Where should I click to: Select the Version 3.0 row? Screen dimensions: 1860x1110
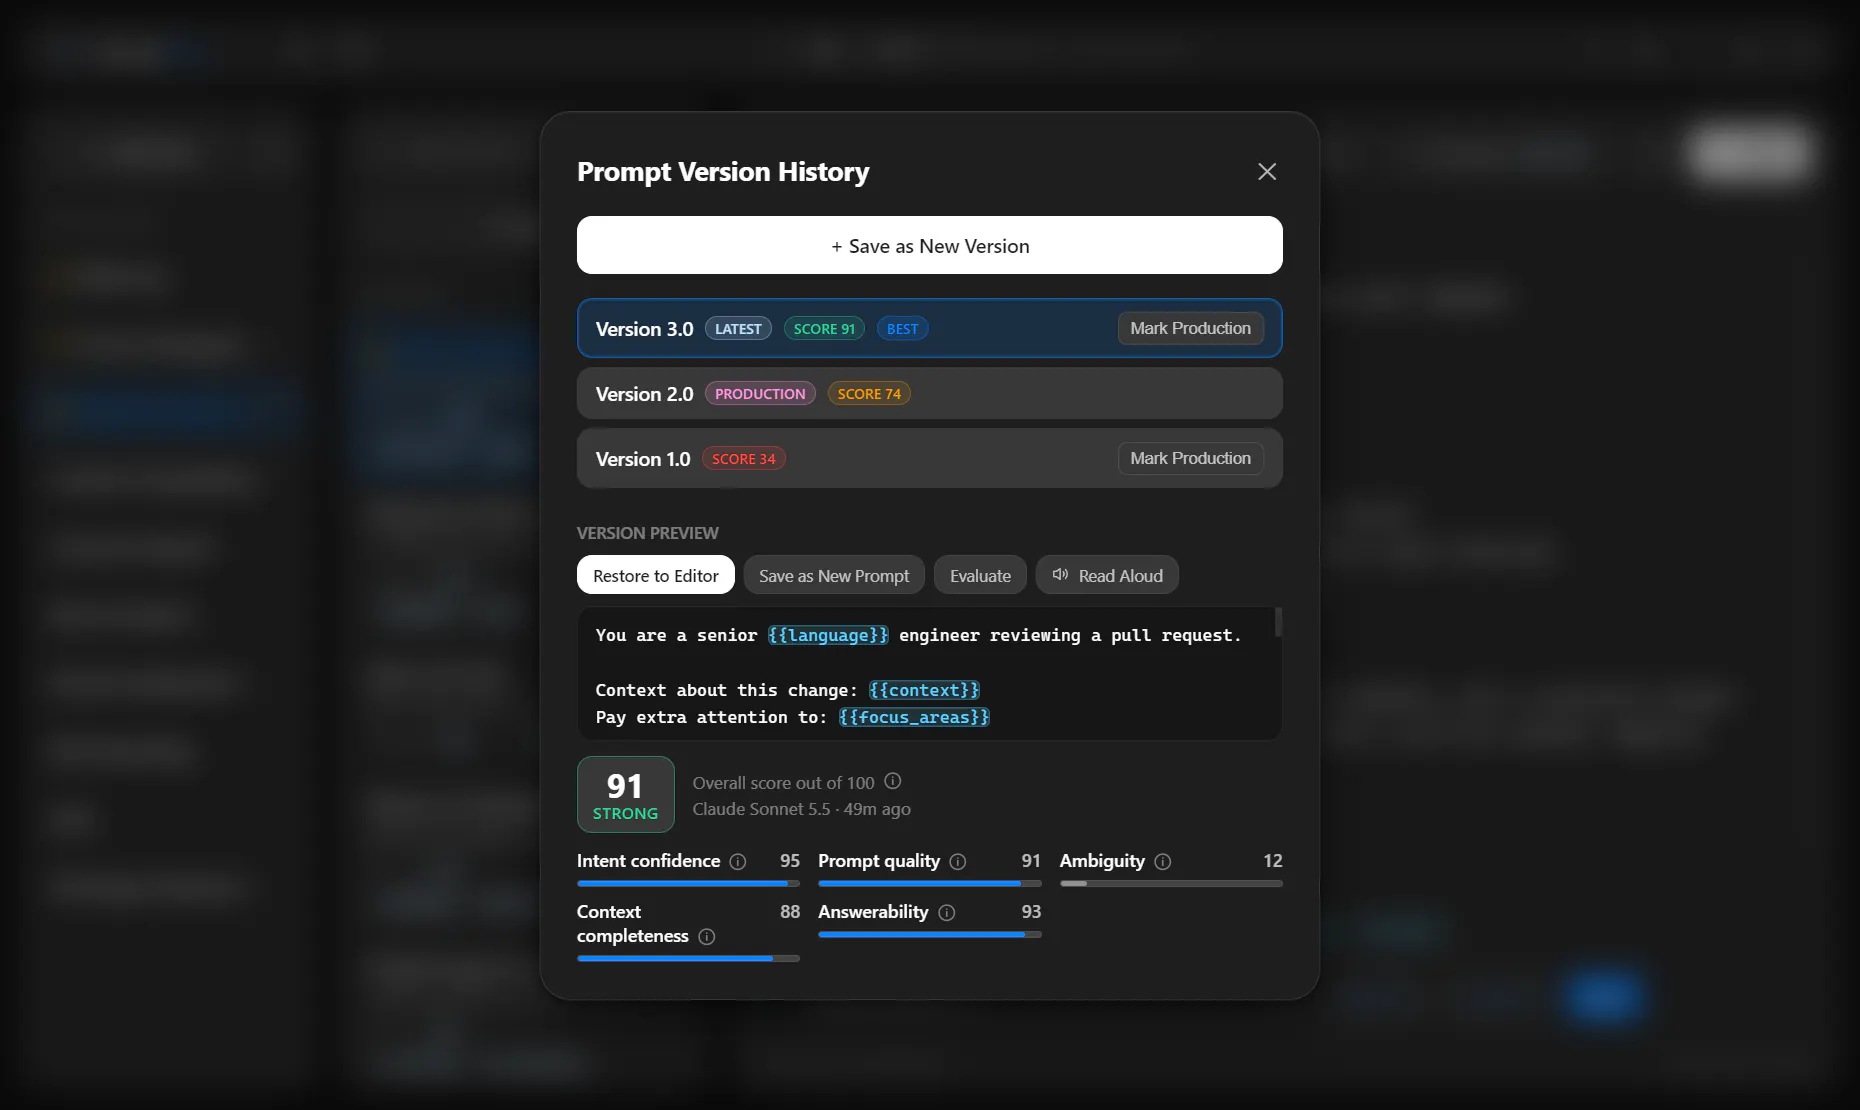[x=930, y=329]
